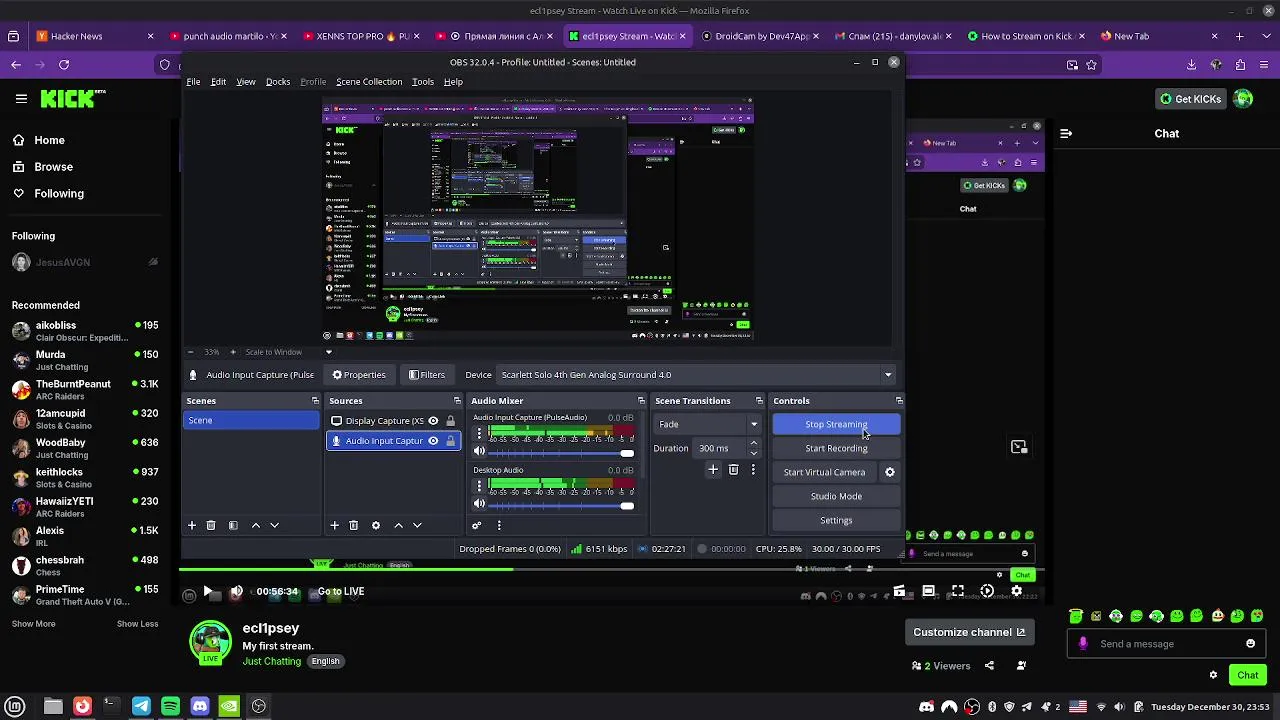The image size is (1280, 720).
Task: Mute Desktop Audio in mixer
Action: tap(479, 504)
